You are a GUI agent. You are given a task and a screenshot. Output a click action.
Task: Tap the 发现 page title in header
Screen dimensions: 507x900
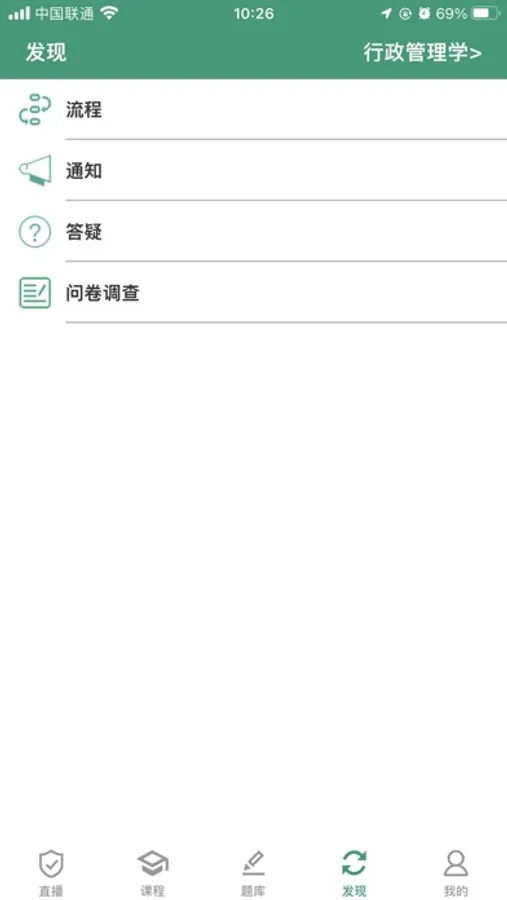(x=46, y=52)
